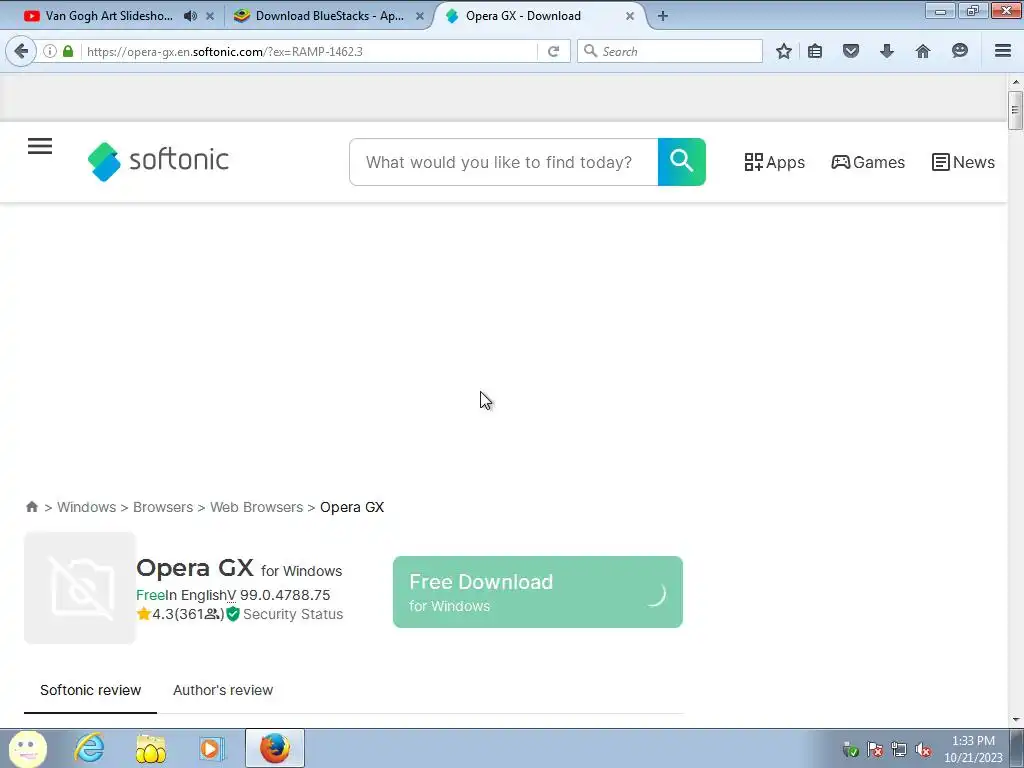Open the network tray icon
This screenshot has height=768, width=1024.
tap(899, 749)
